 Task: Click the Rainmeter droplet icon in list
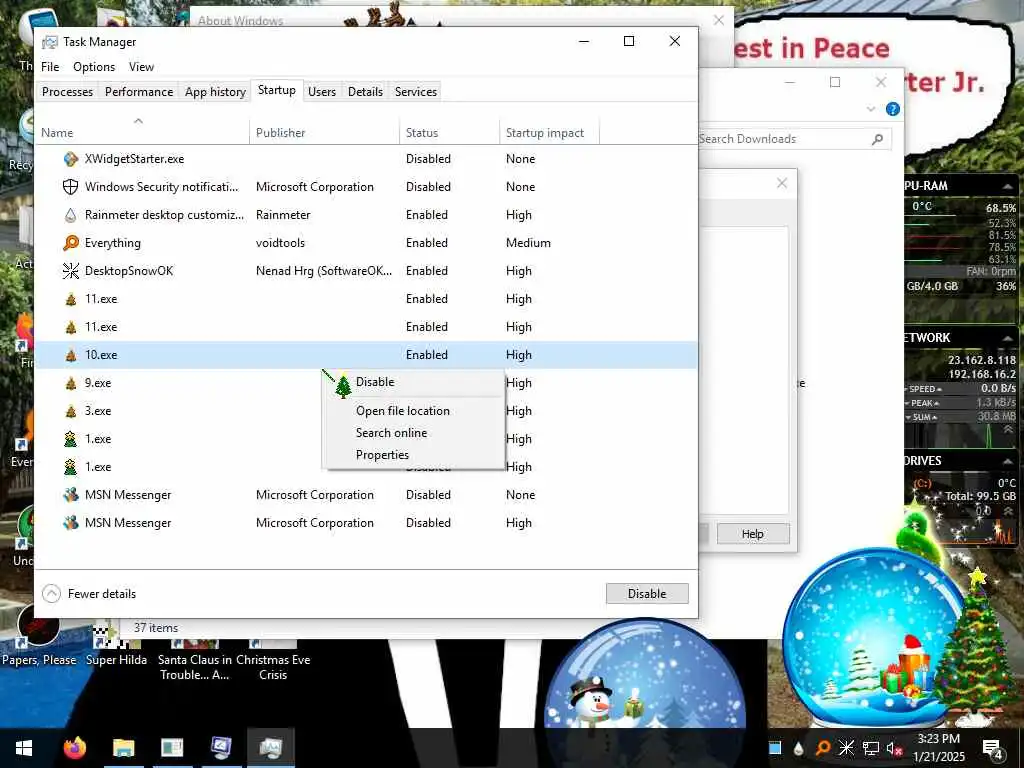(x=71, y=215)
